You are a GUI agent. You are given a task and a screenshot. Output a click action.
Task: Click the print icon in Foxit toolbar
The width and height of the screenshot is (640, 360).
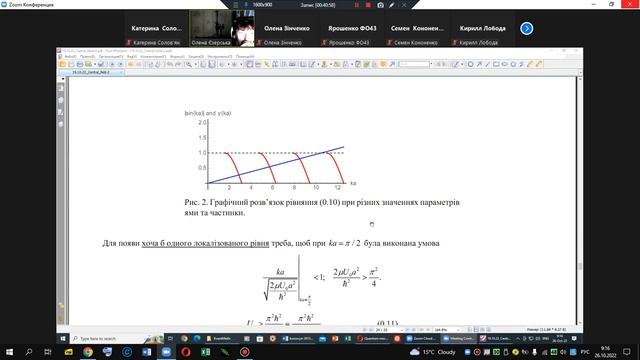click(80, 64)
